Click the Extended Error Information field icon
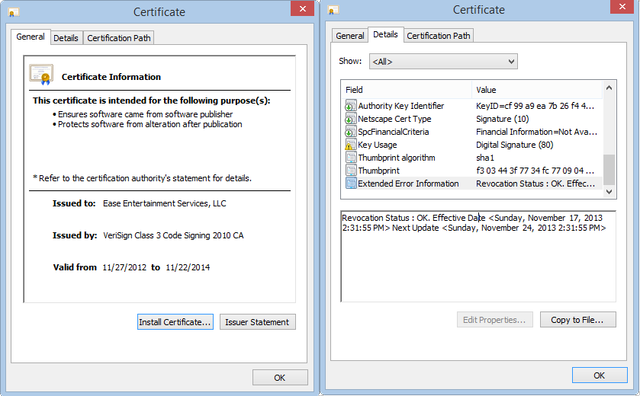This screenshot has width=640, height=396. (x=350, y=184)
